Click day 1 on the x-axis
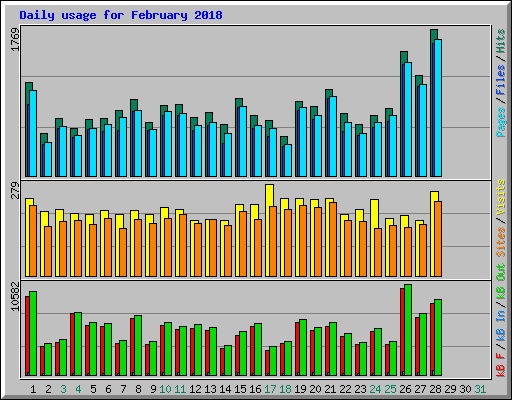The height and width of the screenshot is (400, 512). pyautogui.click(x=33, y=389)
